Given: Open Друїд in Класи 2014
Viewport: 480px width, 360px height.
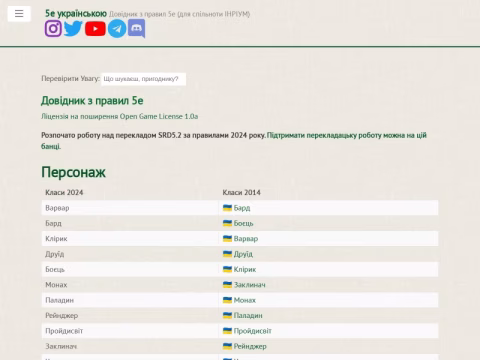Looking at the screenshot, I should (243, 254).
